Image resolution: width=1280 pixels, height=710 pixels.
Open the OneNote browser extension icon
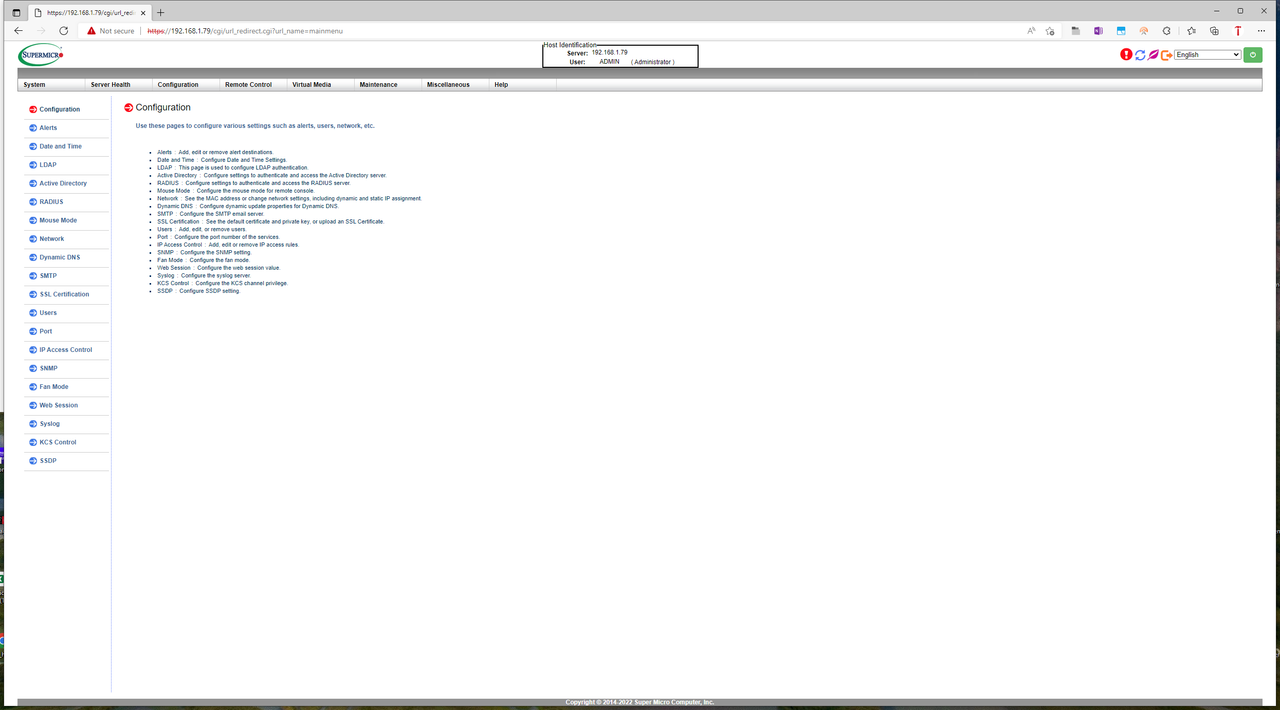click(x=1098, y=31)
